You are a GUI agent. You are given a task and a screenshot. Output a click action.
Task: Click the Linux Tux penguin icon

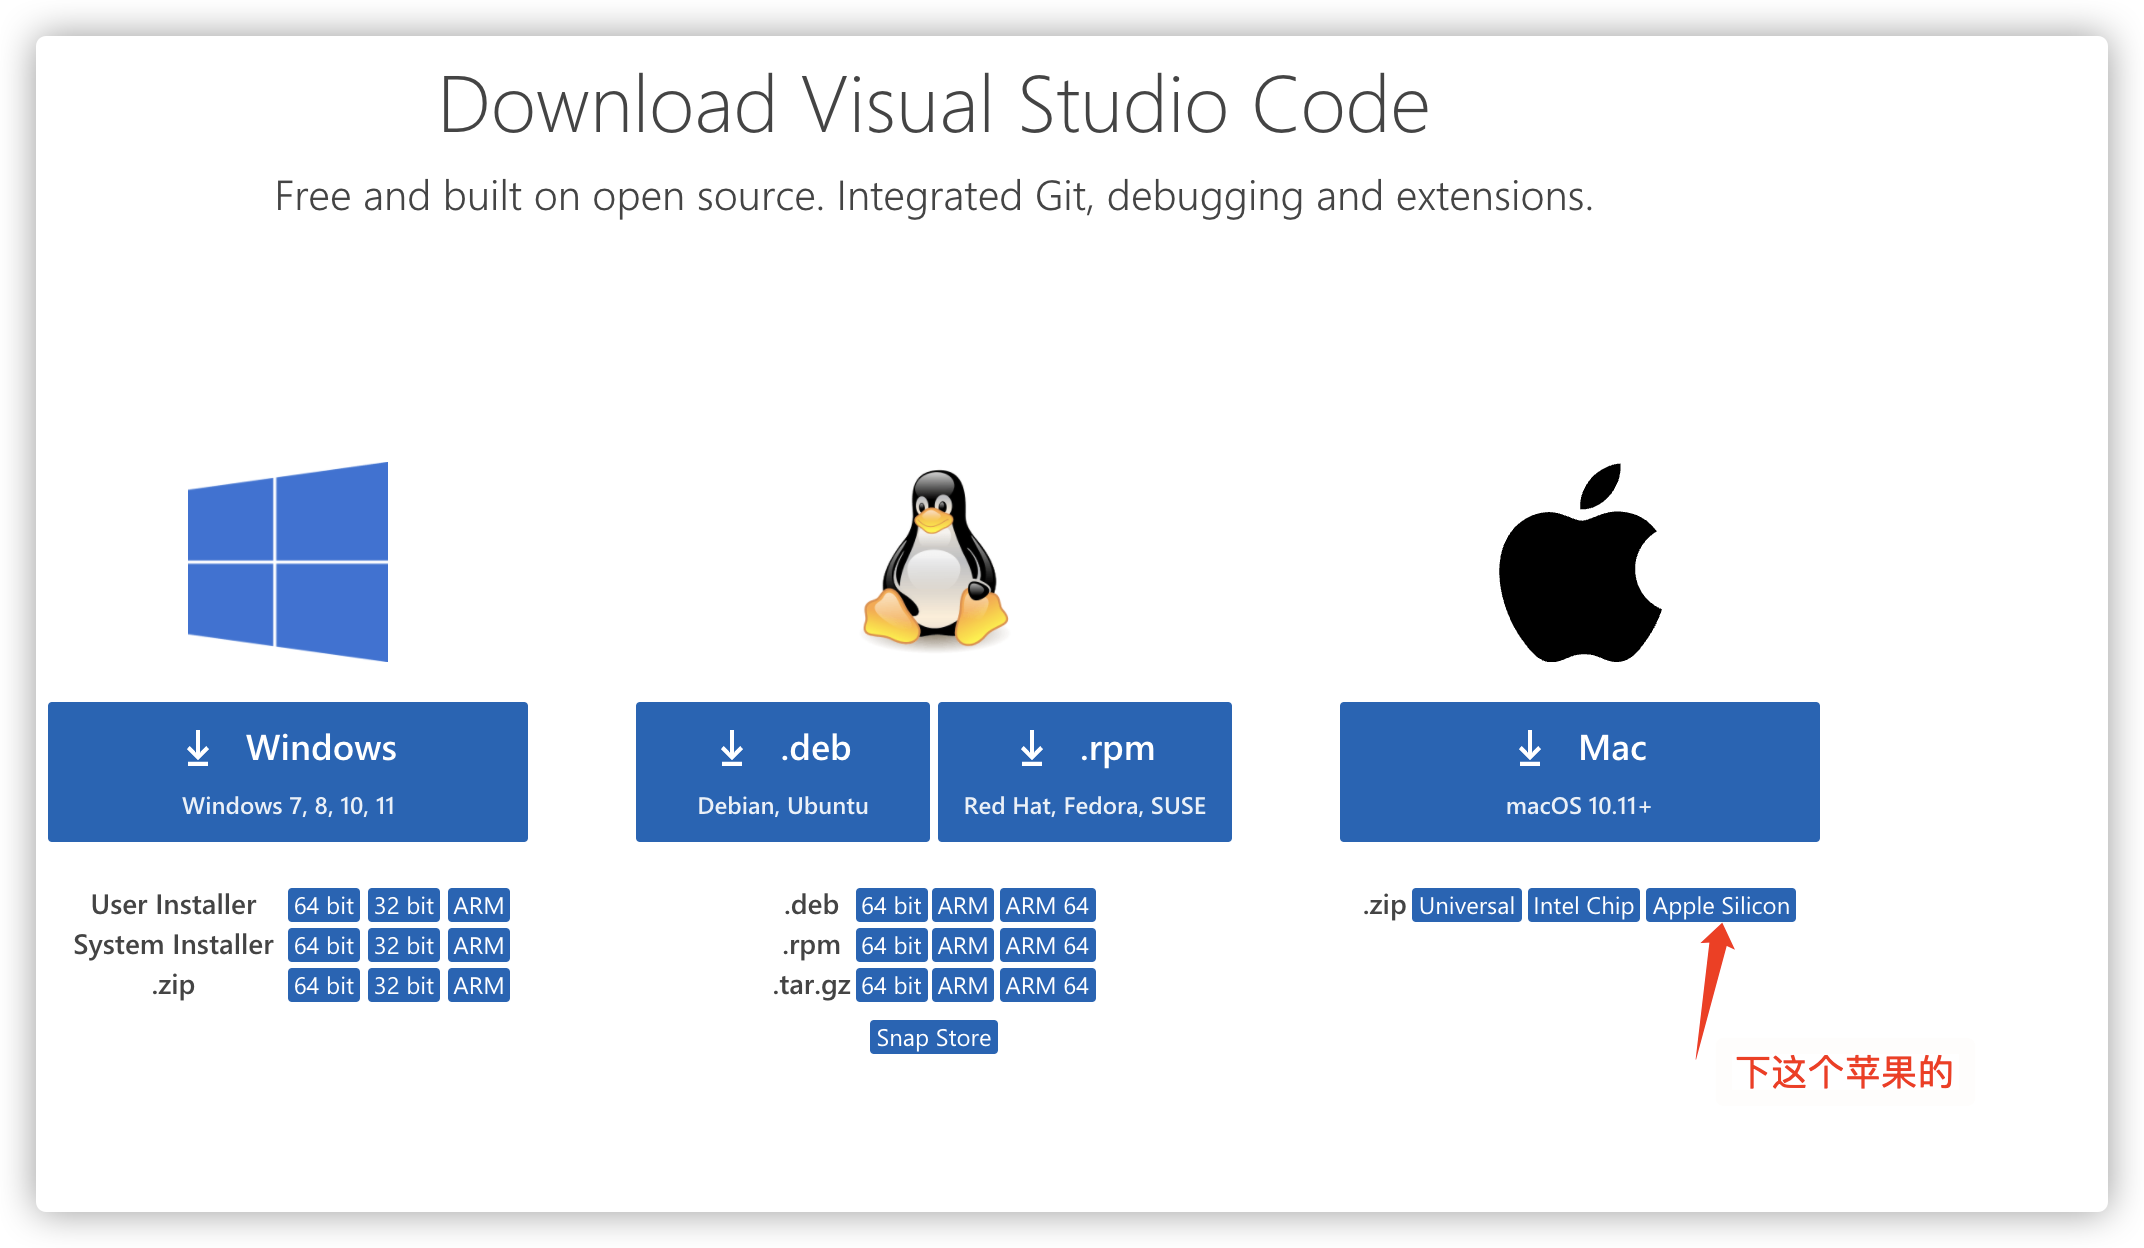pyautogui.click(x=935, y=558)
